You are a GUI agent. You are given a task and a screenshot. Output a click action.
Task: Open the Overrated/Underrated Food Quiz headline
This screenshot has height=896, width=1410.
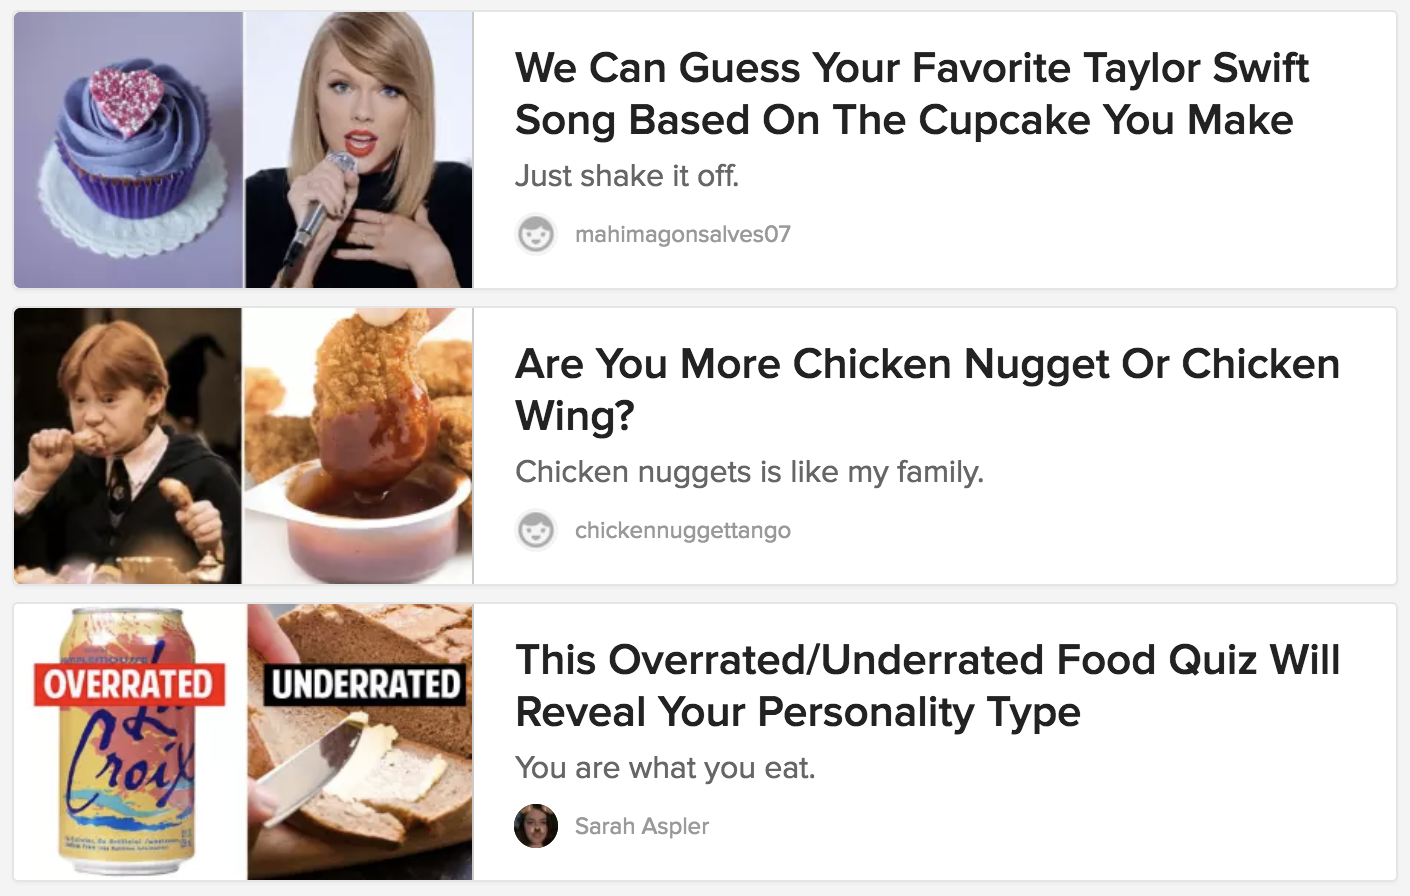[927, 686]
